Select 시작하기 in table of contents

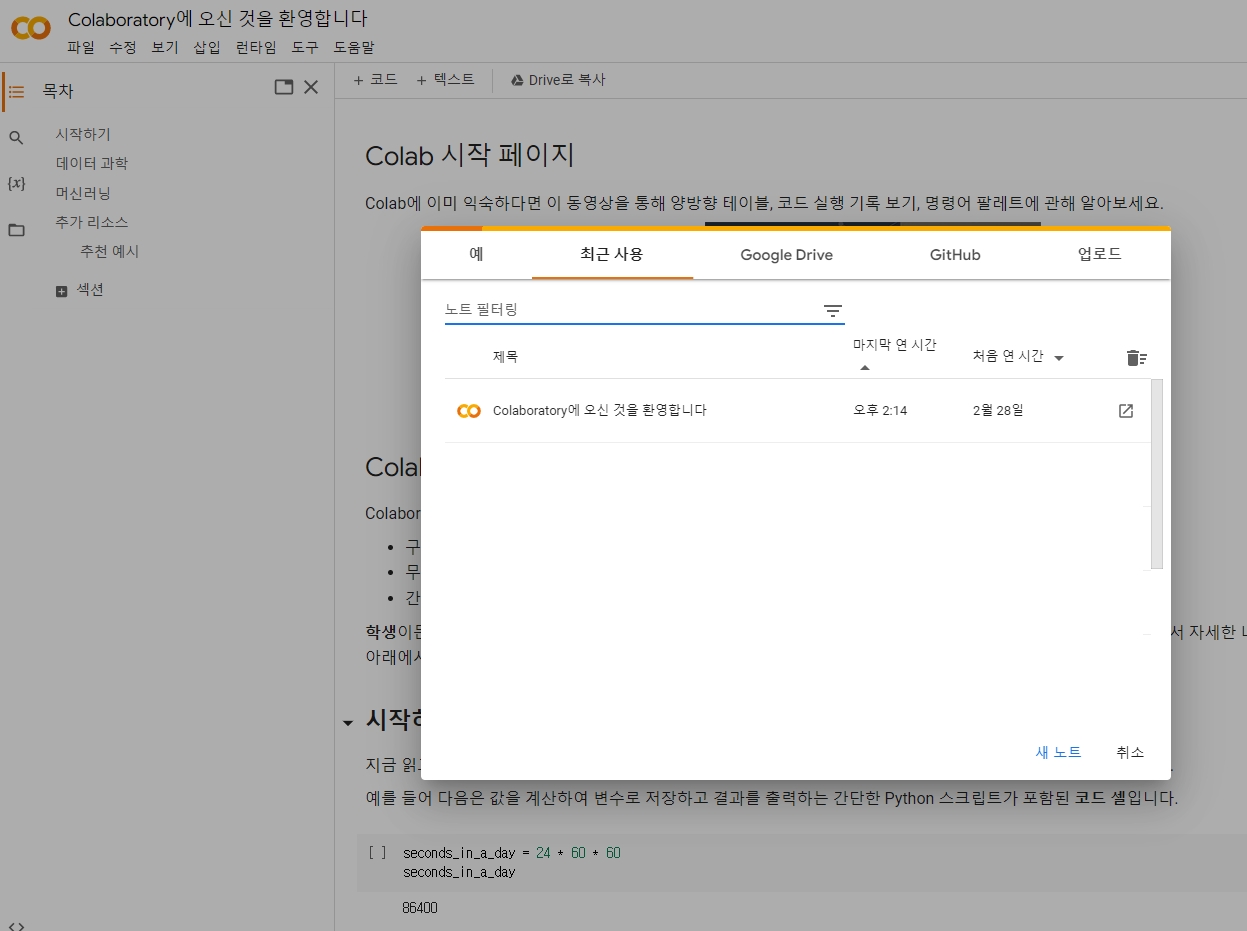[x=83, y=134]
